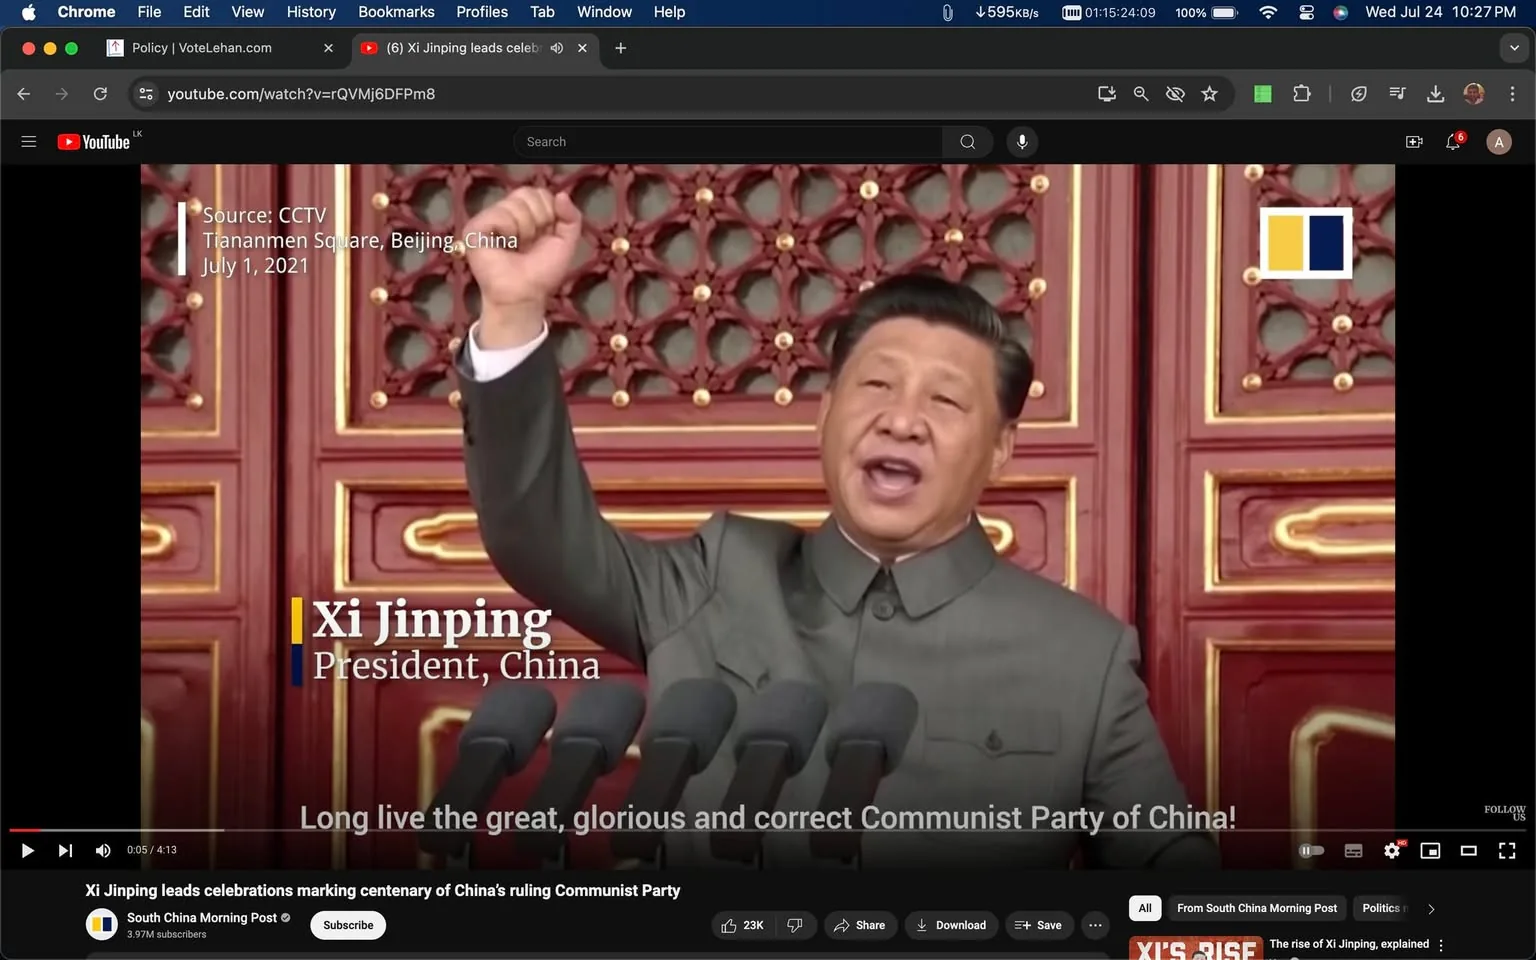Turn on subtitles with the captions icon
1536x960 pixels.
point(1353,850)
